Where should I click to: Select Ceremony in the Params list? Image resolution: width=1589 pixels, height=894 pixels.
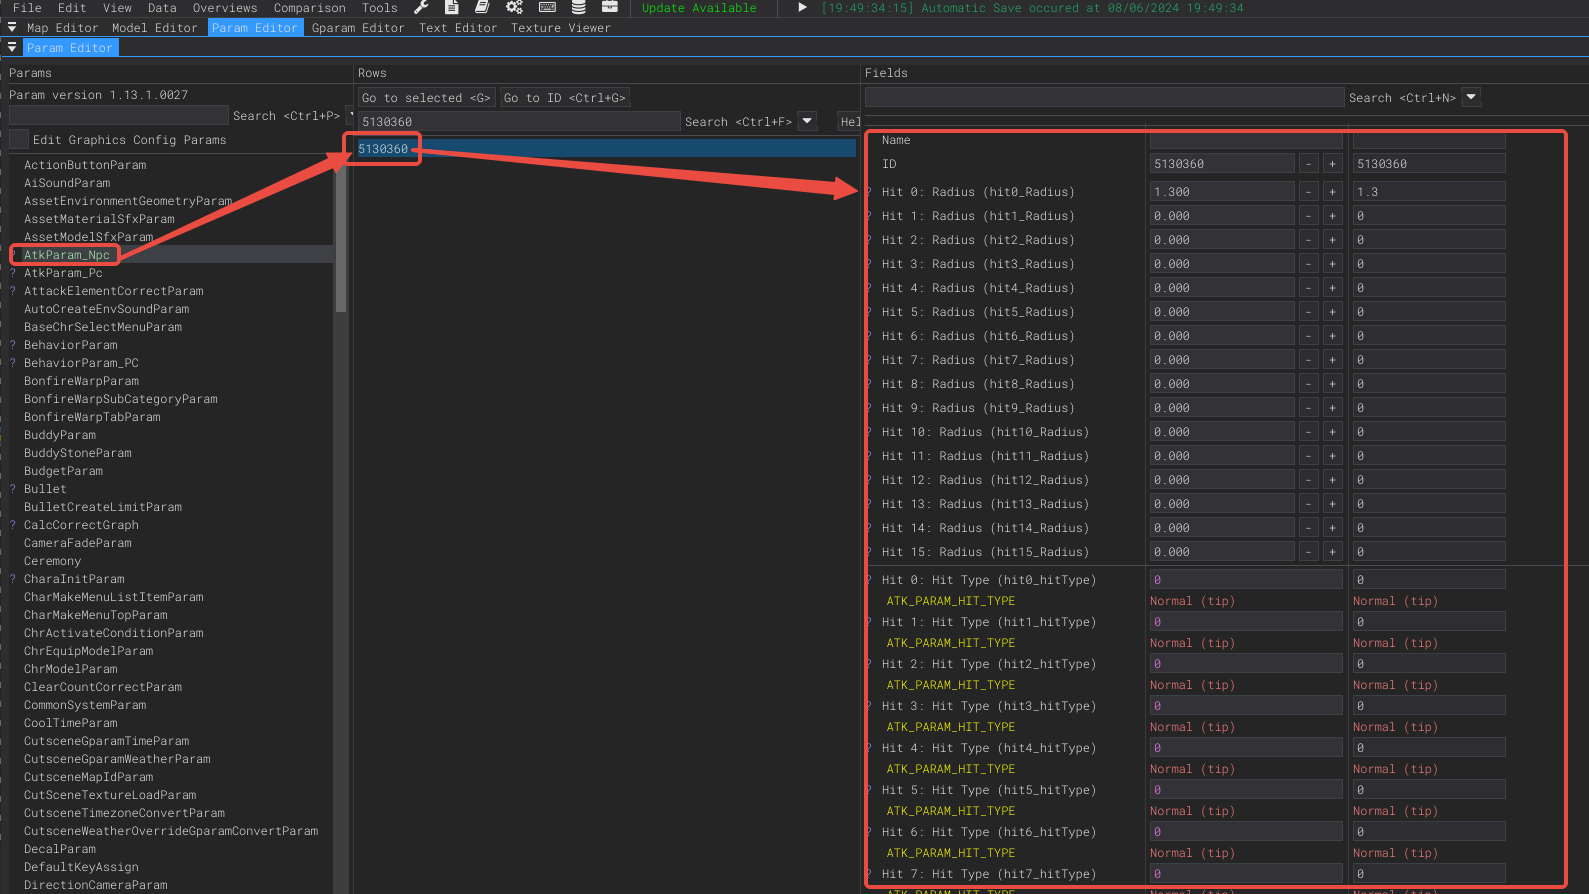coord(52,561)
